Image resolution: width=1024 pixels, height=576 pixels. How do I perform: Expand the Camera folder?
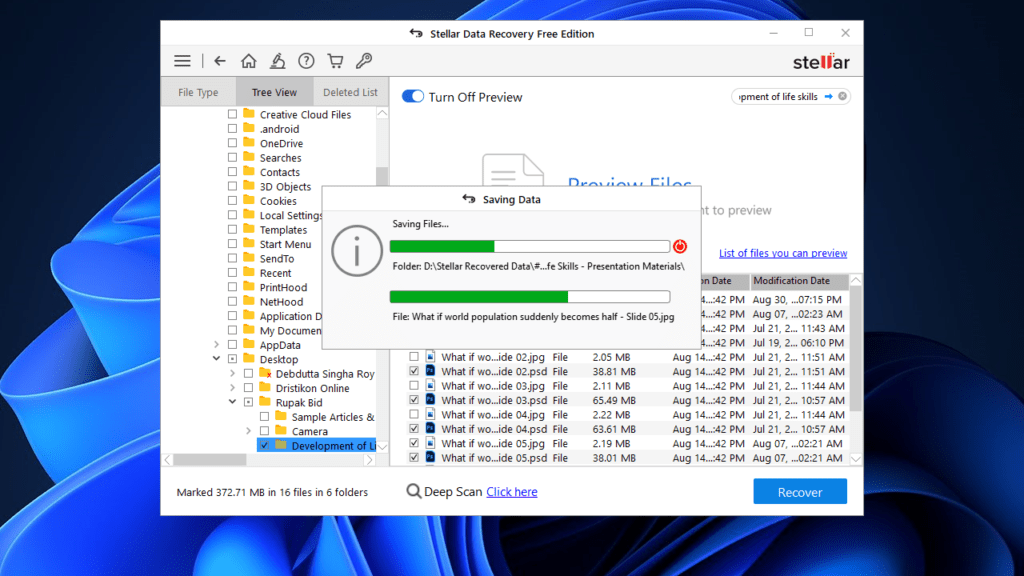[248, 431]
